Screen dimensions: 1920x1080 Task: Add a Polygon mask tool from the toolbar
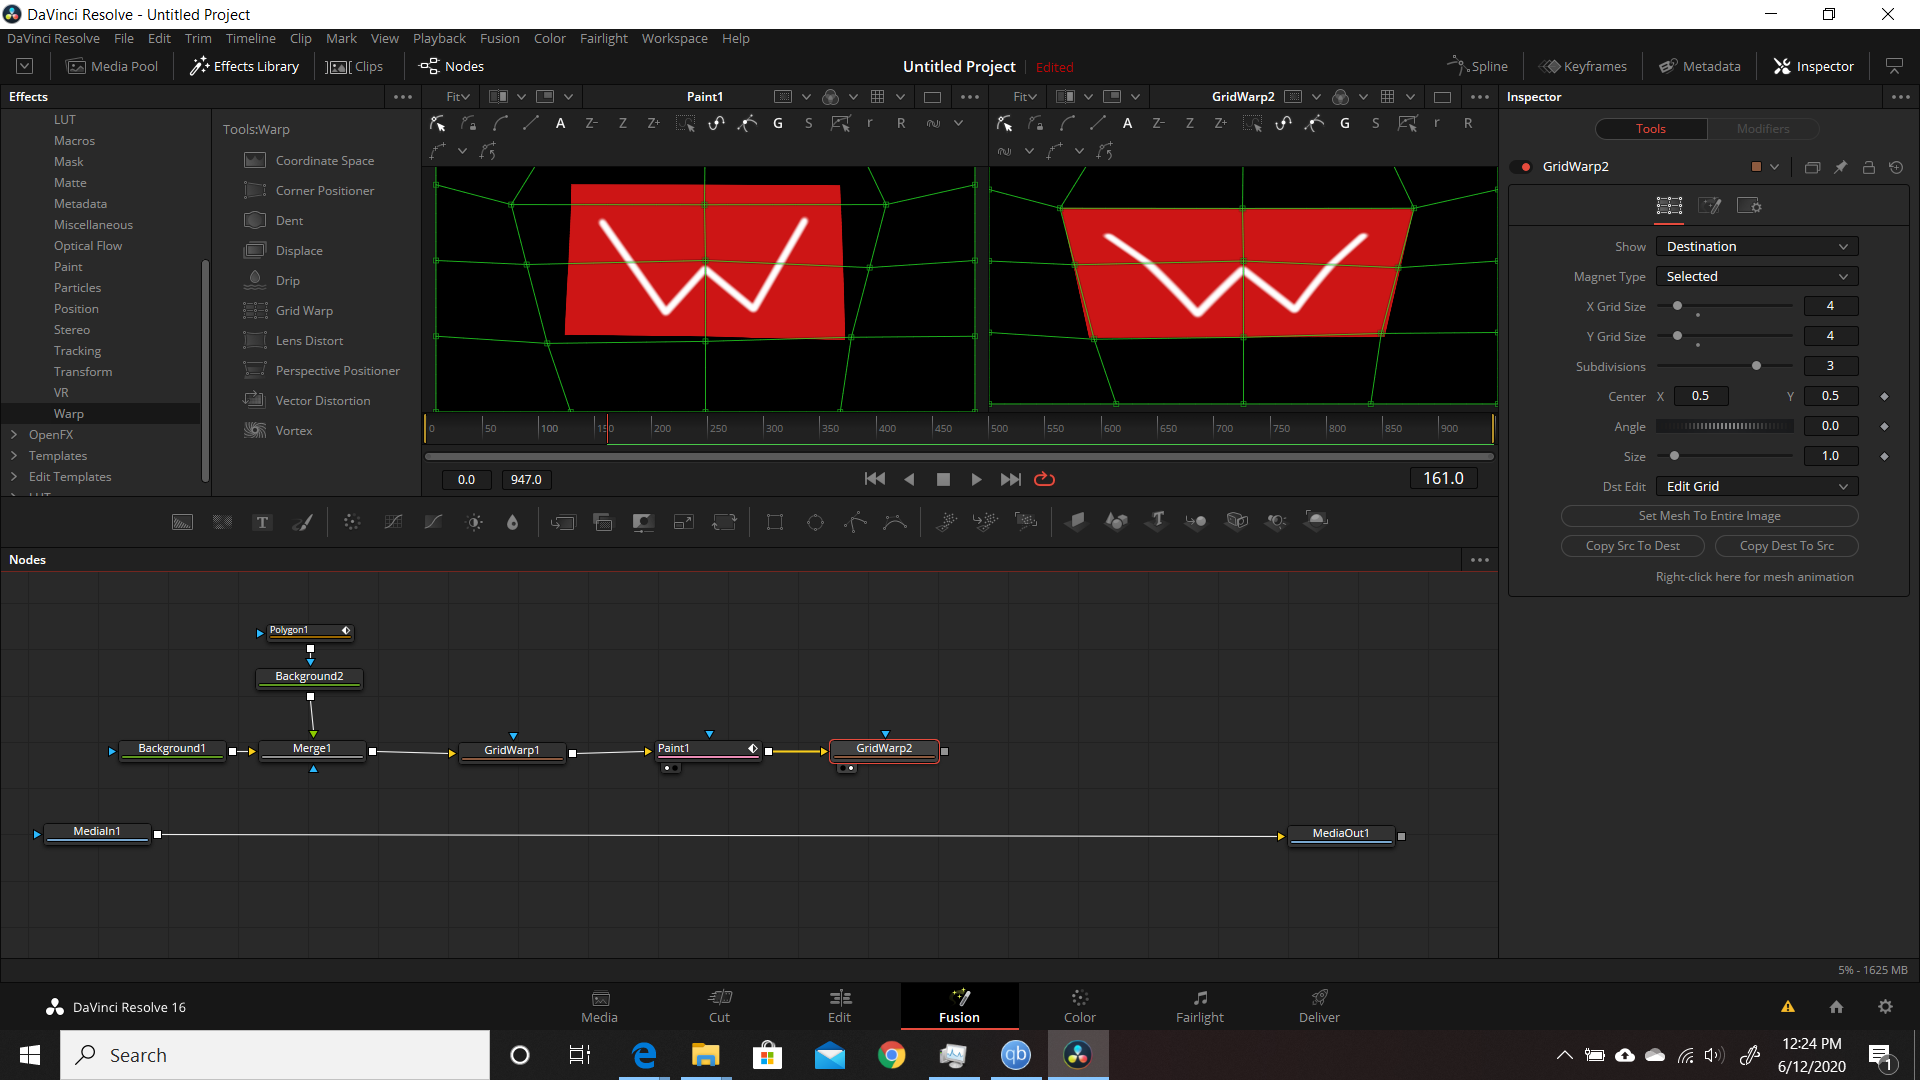click(x=855, y=522)
